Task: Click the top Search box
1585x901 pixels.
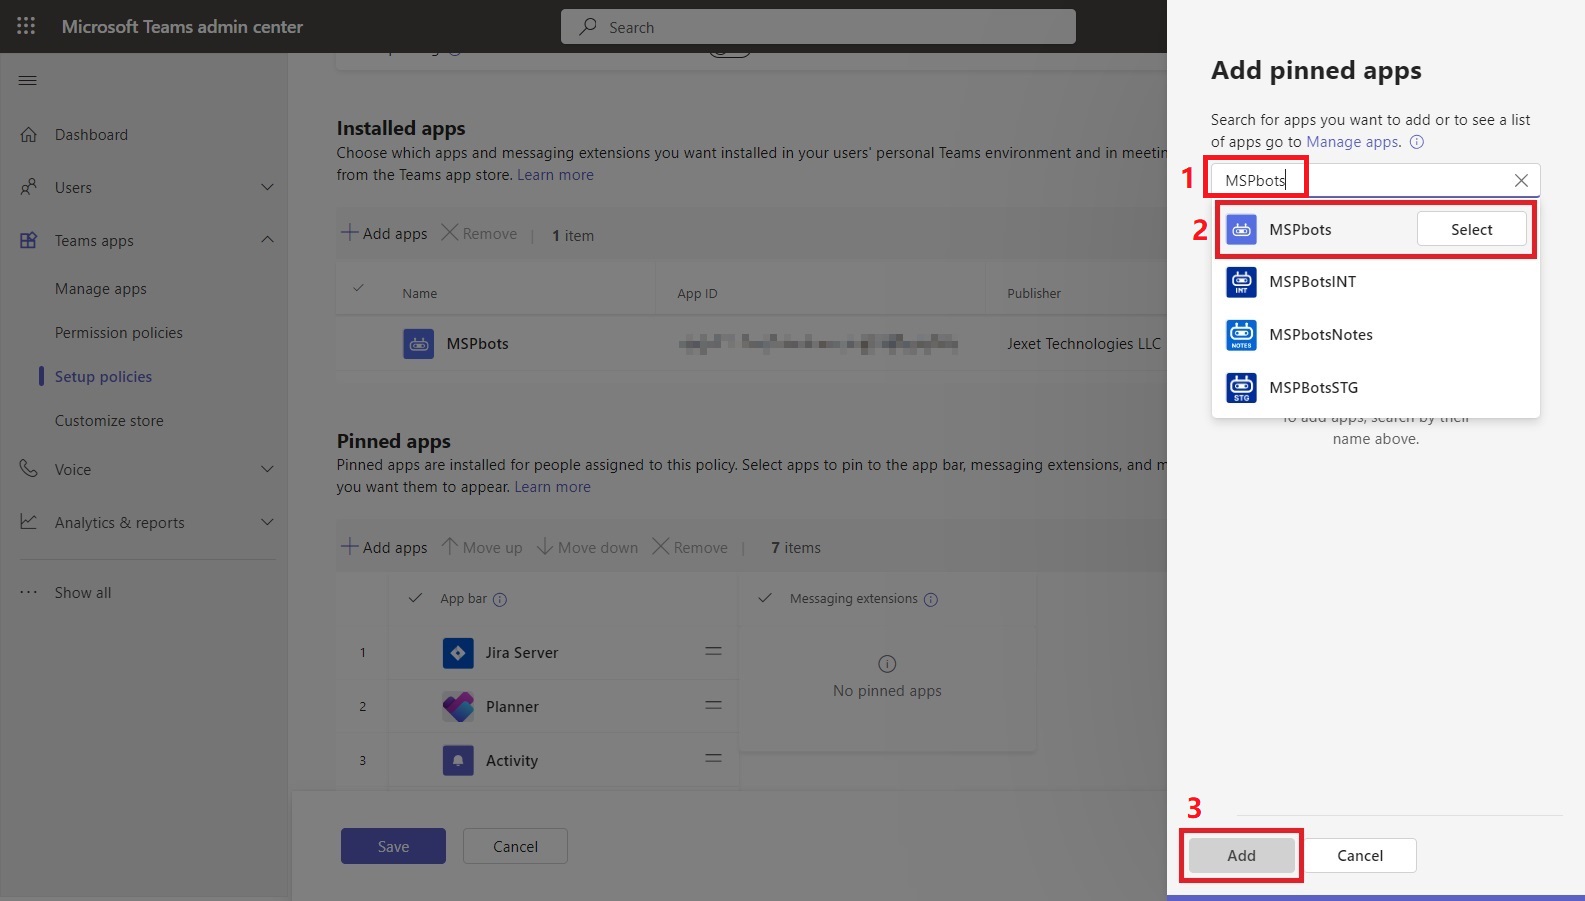Action: click(x=818, y=27)
